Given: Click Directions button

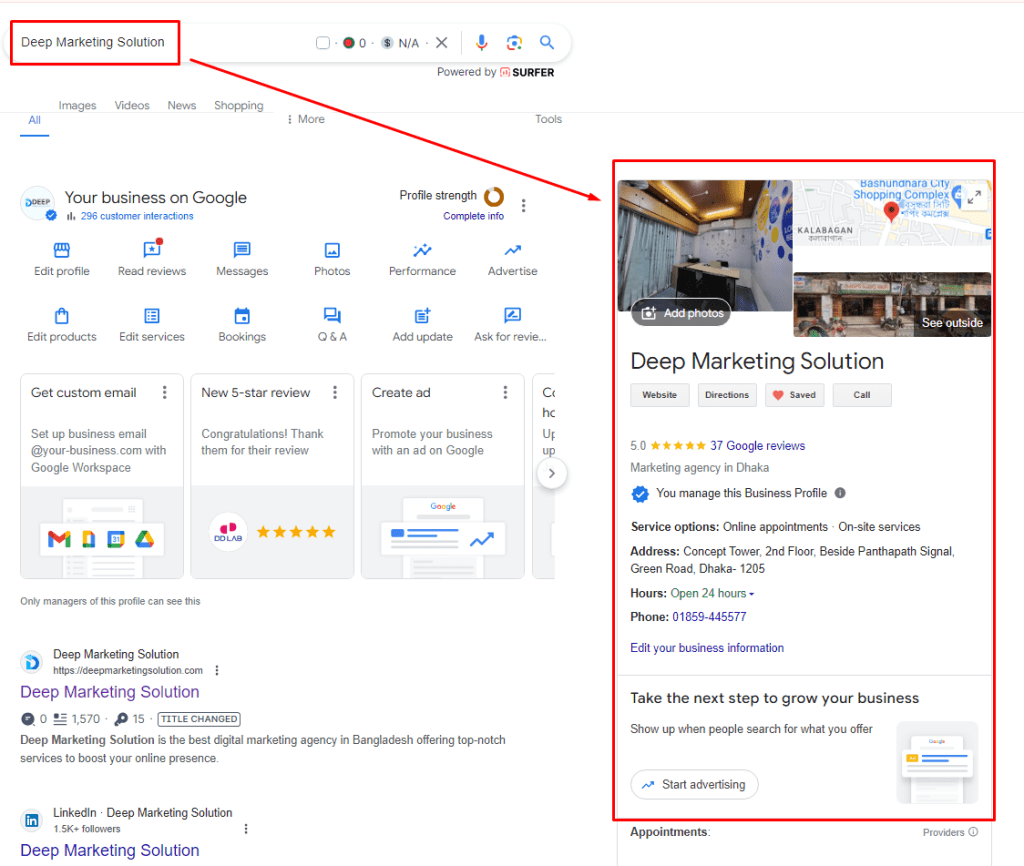Looking at the screenshot, I should pyautogui.click(x=727, y=395).
